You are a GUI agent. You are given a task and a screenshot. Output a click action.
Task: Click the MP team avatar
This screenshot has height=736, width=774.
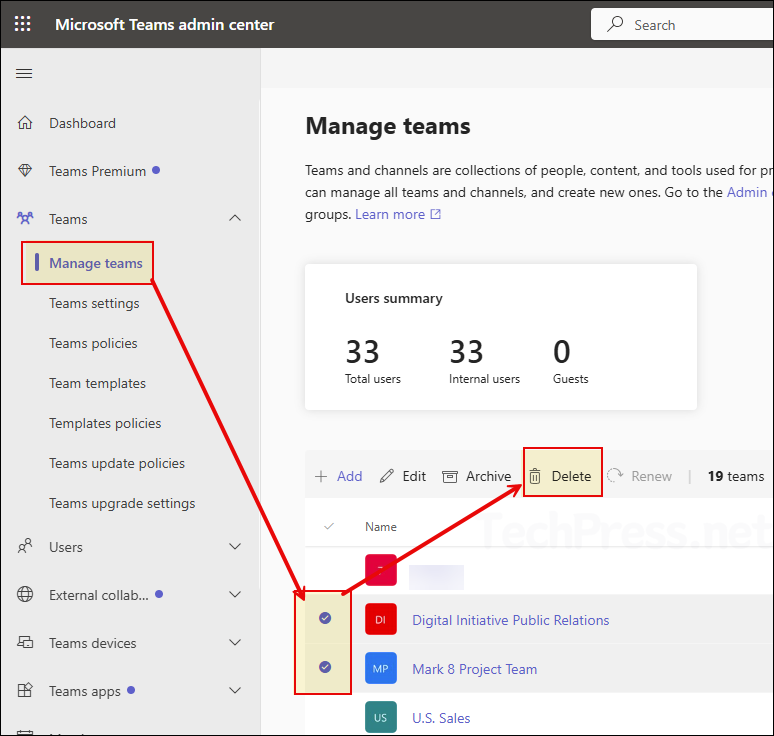[381, 668]
